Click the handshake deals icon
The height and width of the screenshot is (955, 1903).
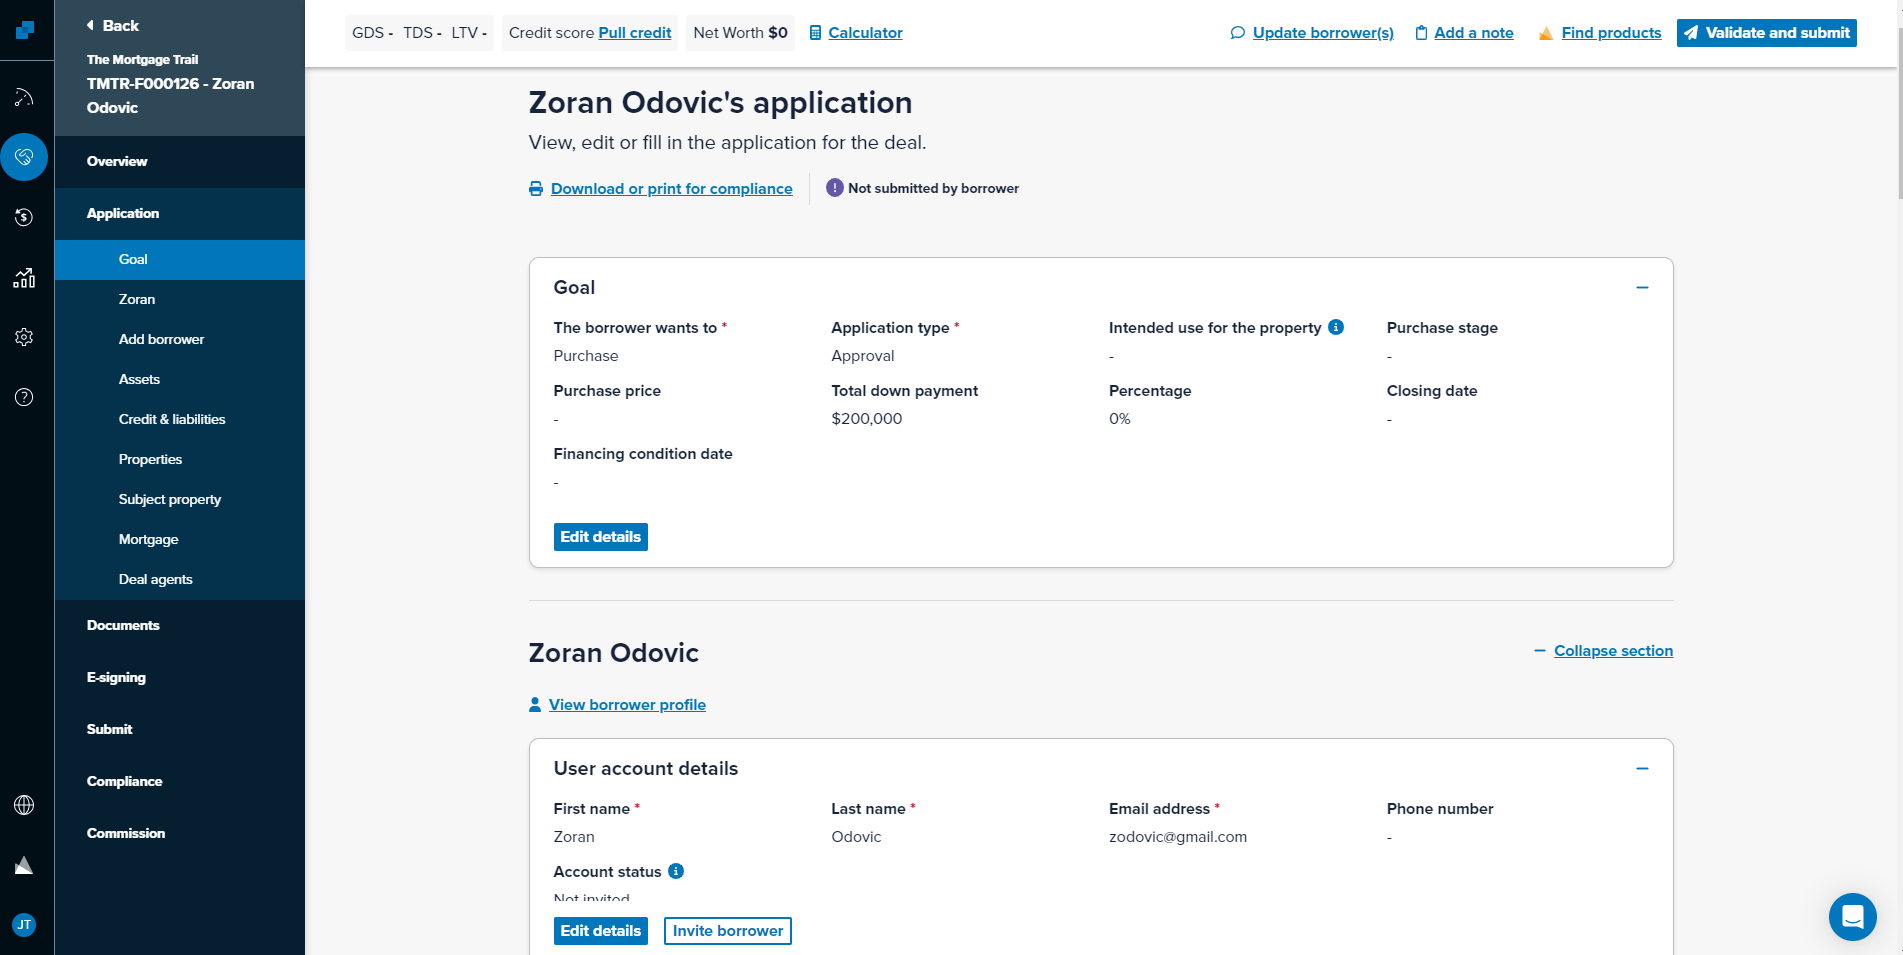click(24, 157)
